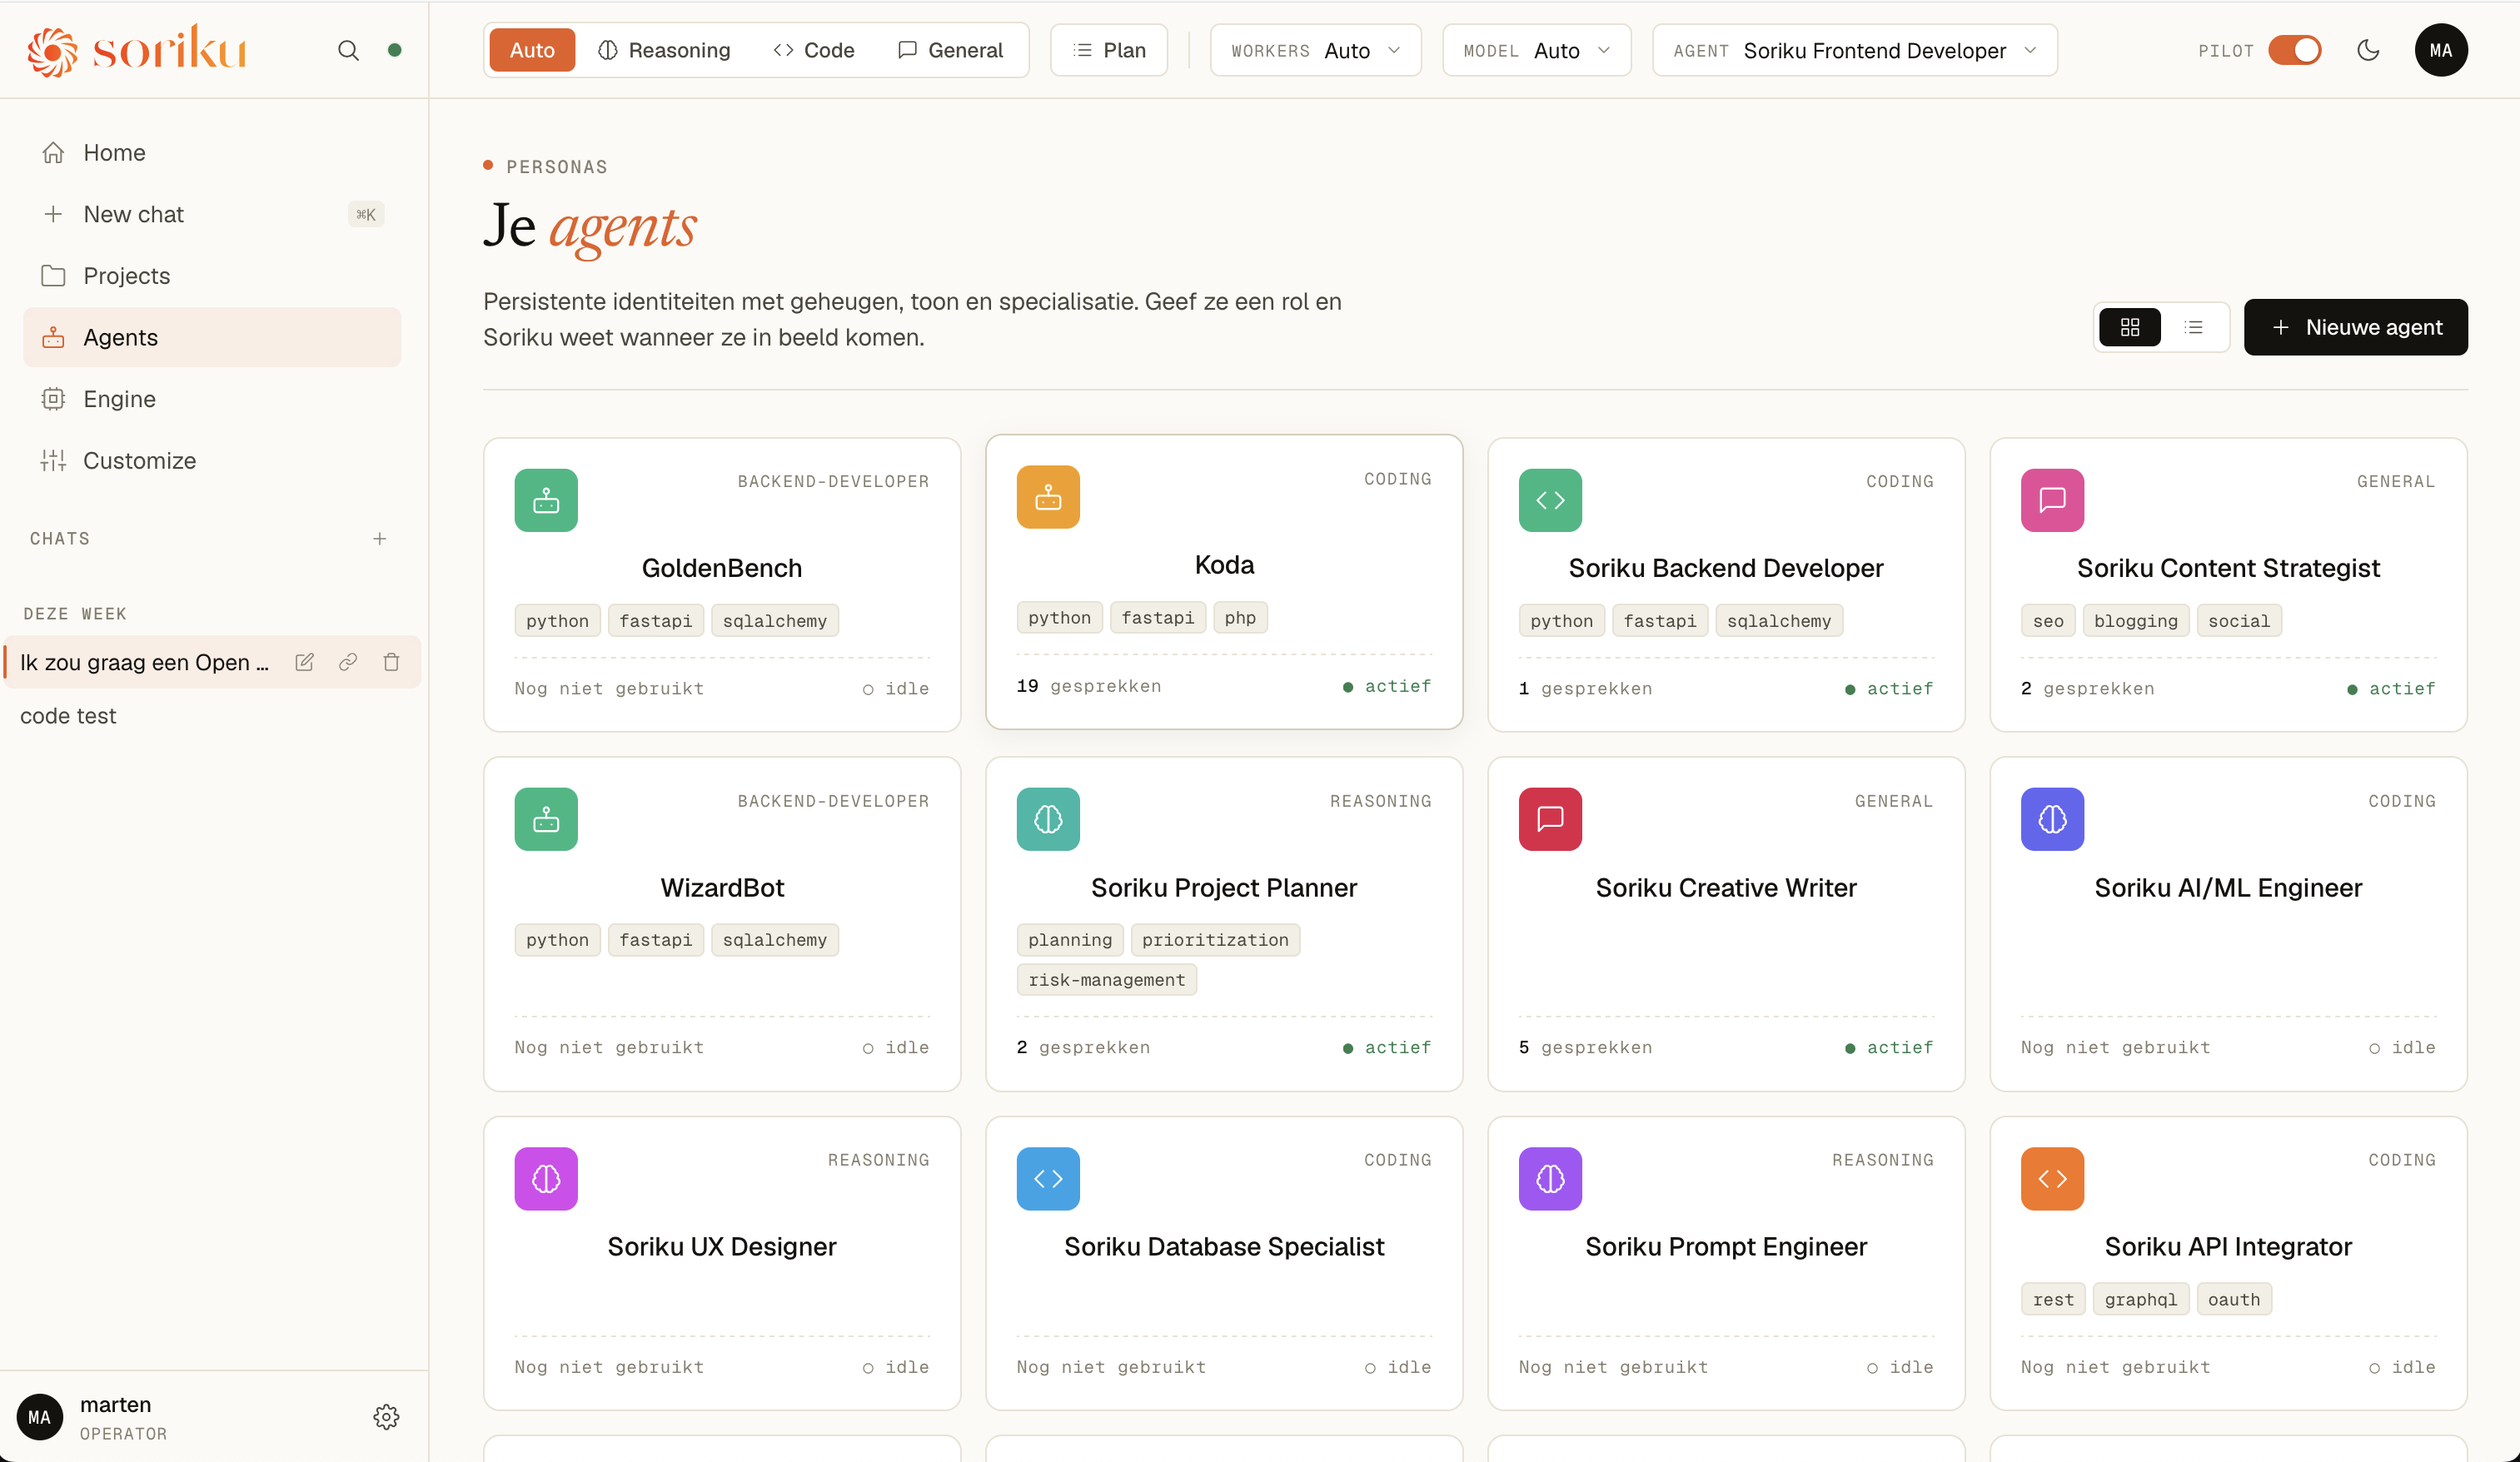Viewport: 2520px width, 1462px height.
Task: Click 'graphql' tag on API Integrator
Action: (2140, 1299)
